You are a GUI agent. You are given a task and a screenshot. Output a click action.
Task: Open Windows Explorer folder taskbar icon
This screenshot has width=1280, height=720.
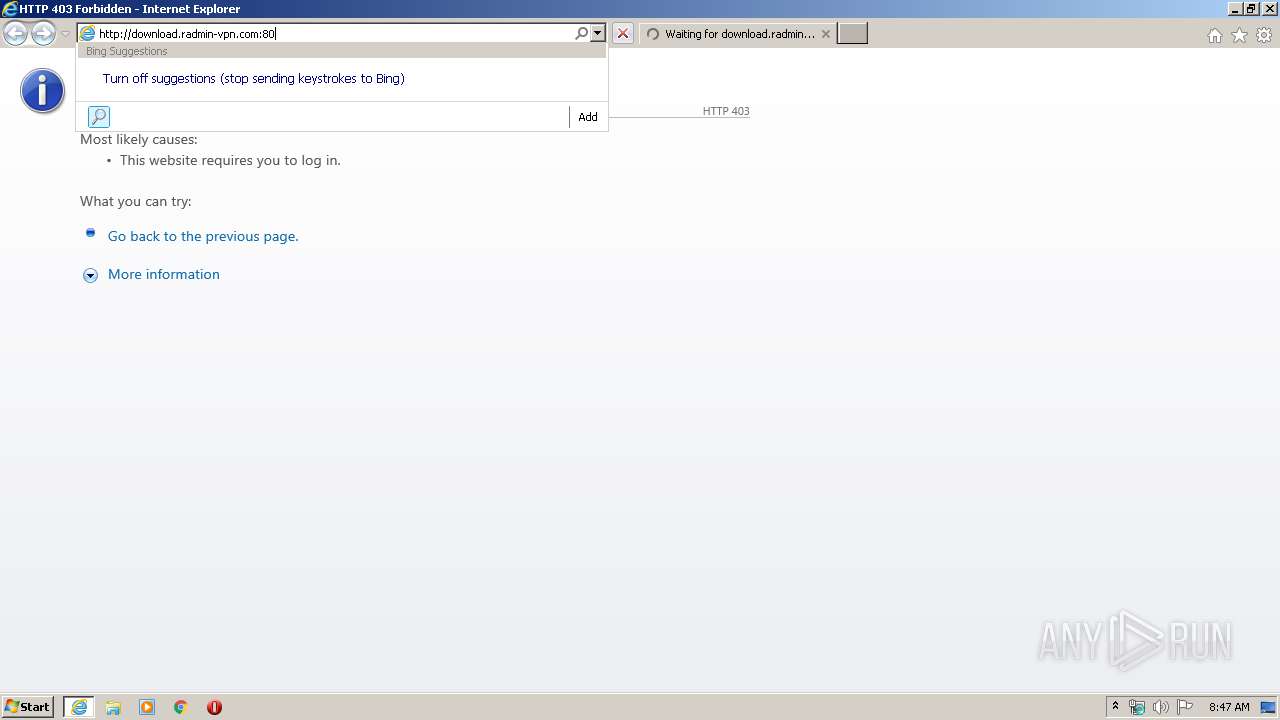pyautogui.click(x=113, y=707)
